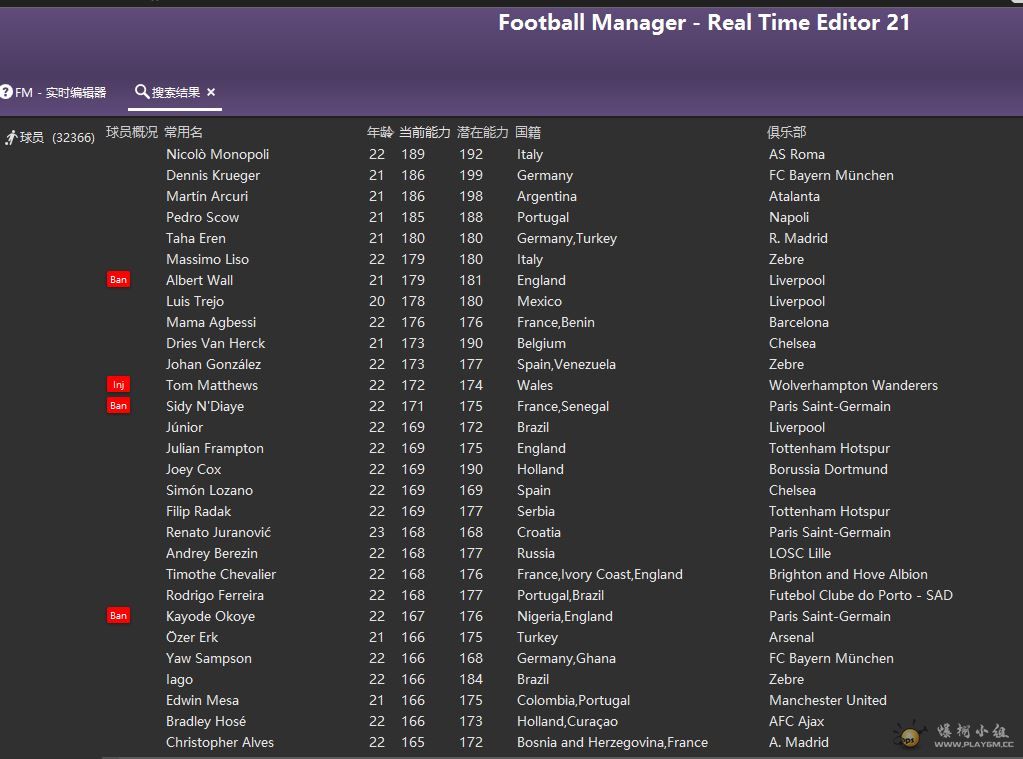Sort by the 当前能力 column header
1023x759 pixels.
425,132
